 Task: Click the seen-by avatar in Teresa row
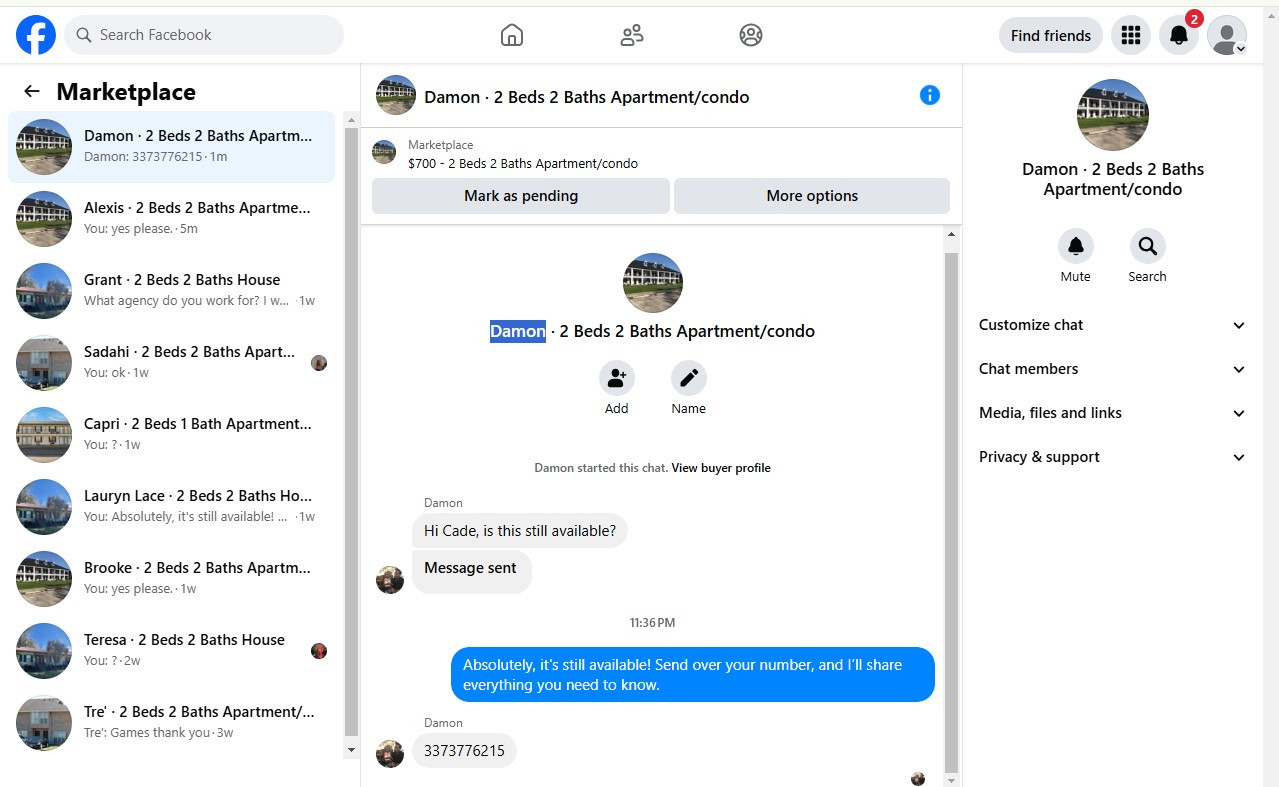[319, 651]
